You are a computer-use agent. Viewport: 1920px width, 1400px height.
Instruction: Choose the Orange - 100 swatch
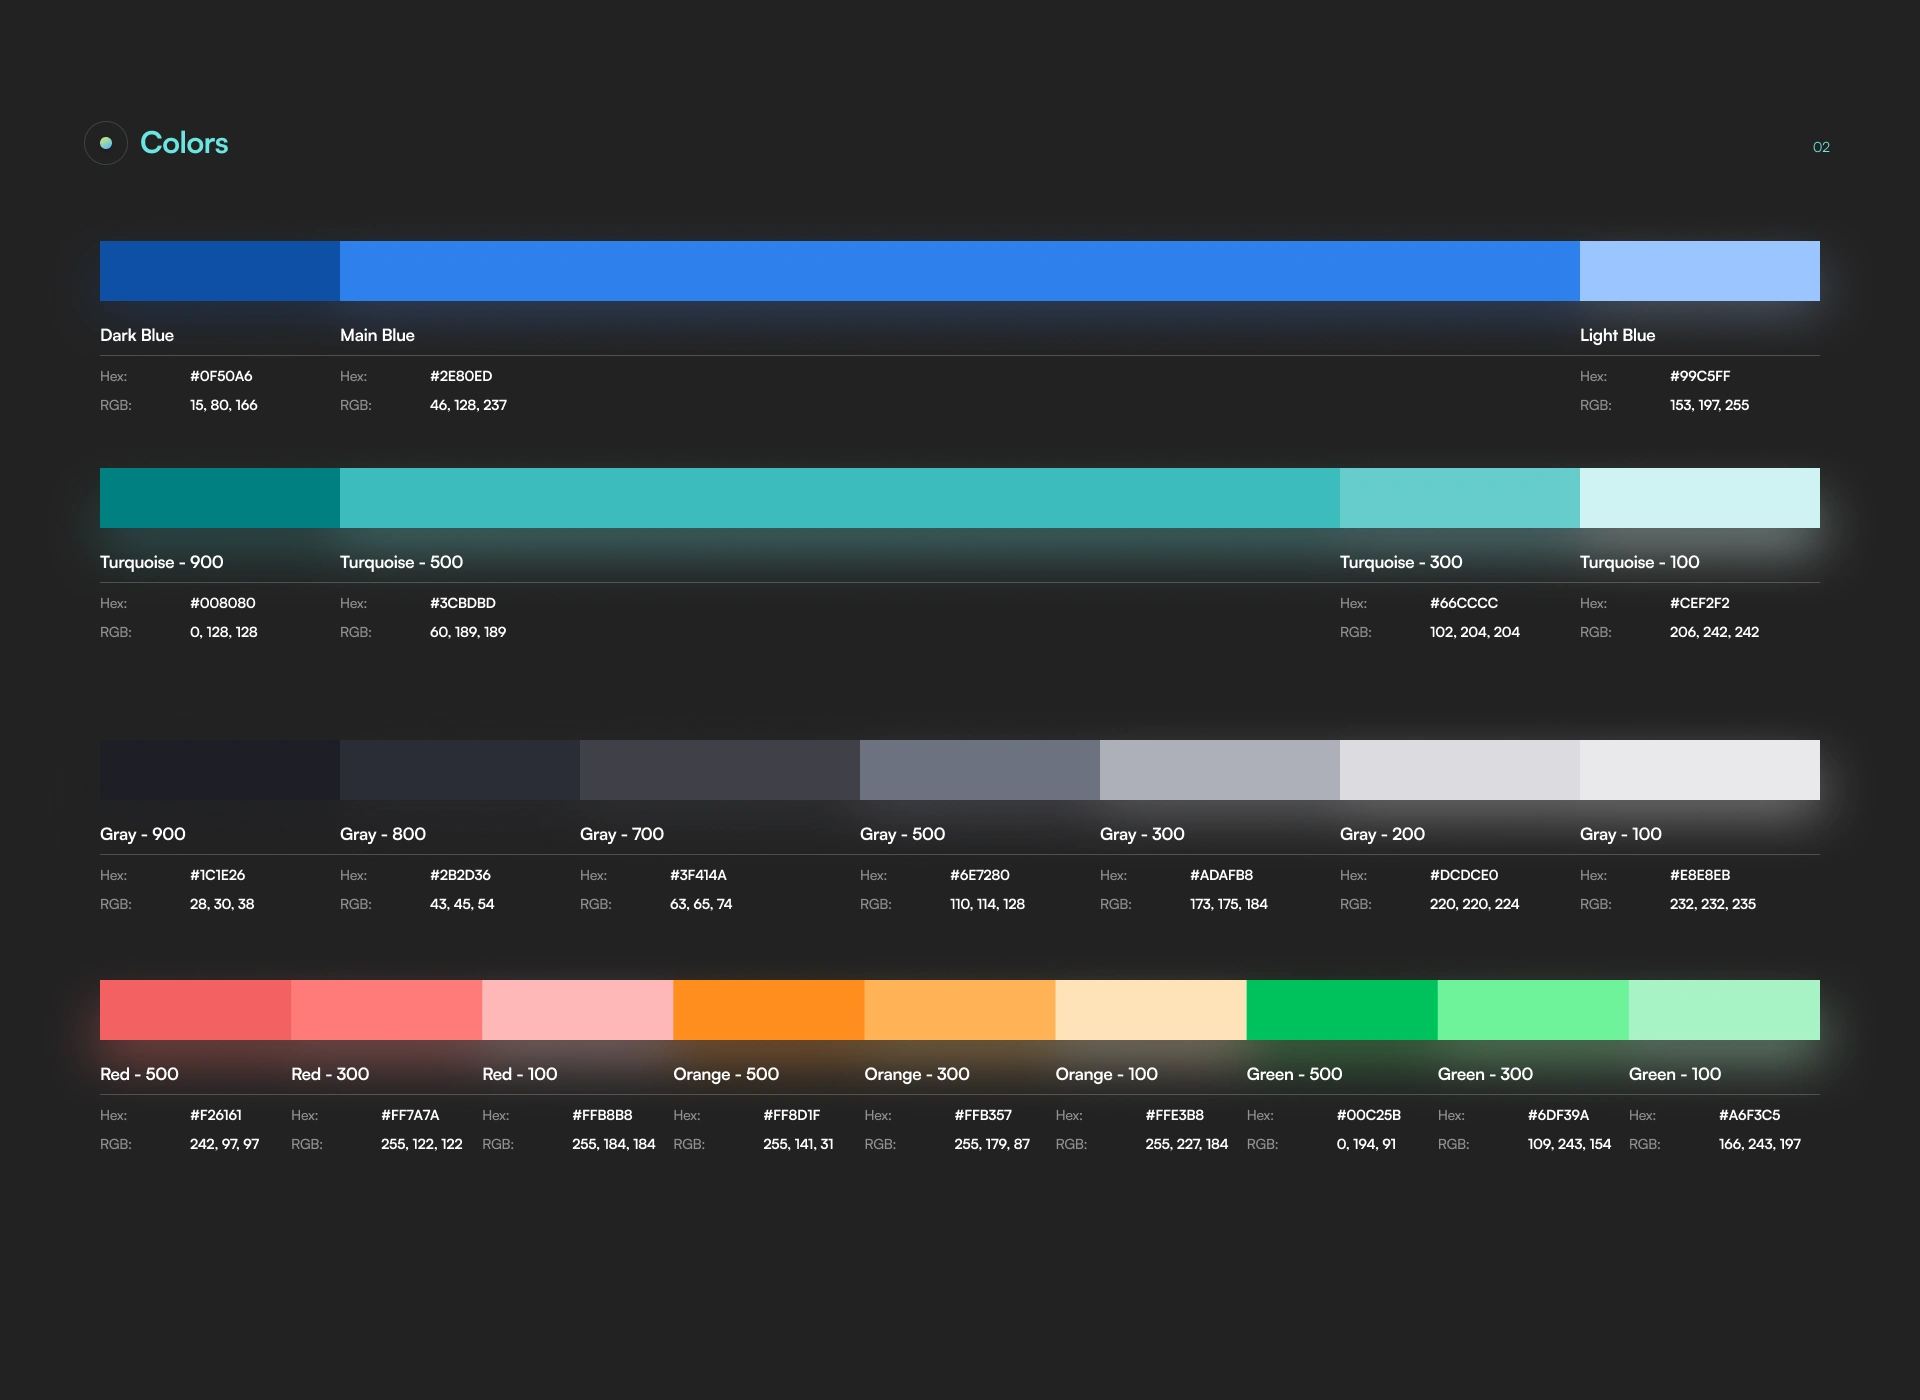(x=1151, y=1010)
